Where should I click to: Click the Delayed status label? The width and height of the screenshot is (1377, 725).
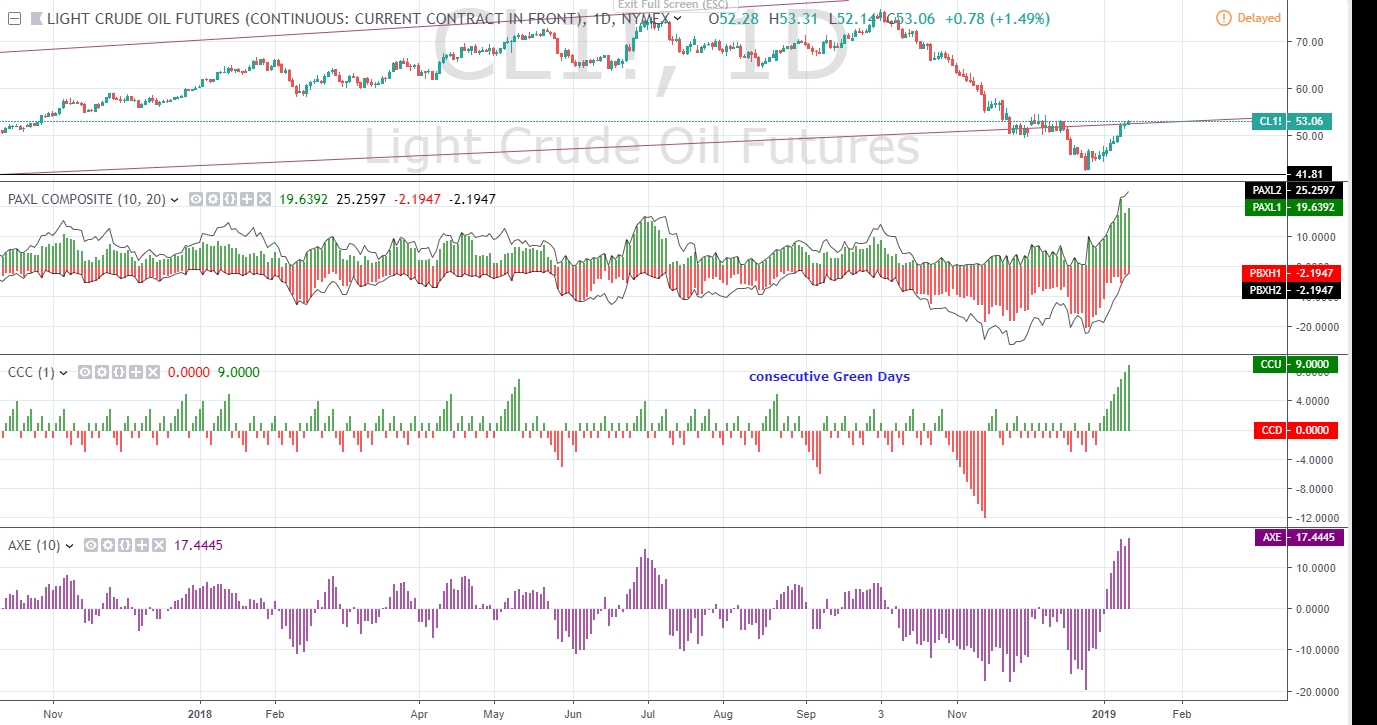point(1258,18)
